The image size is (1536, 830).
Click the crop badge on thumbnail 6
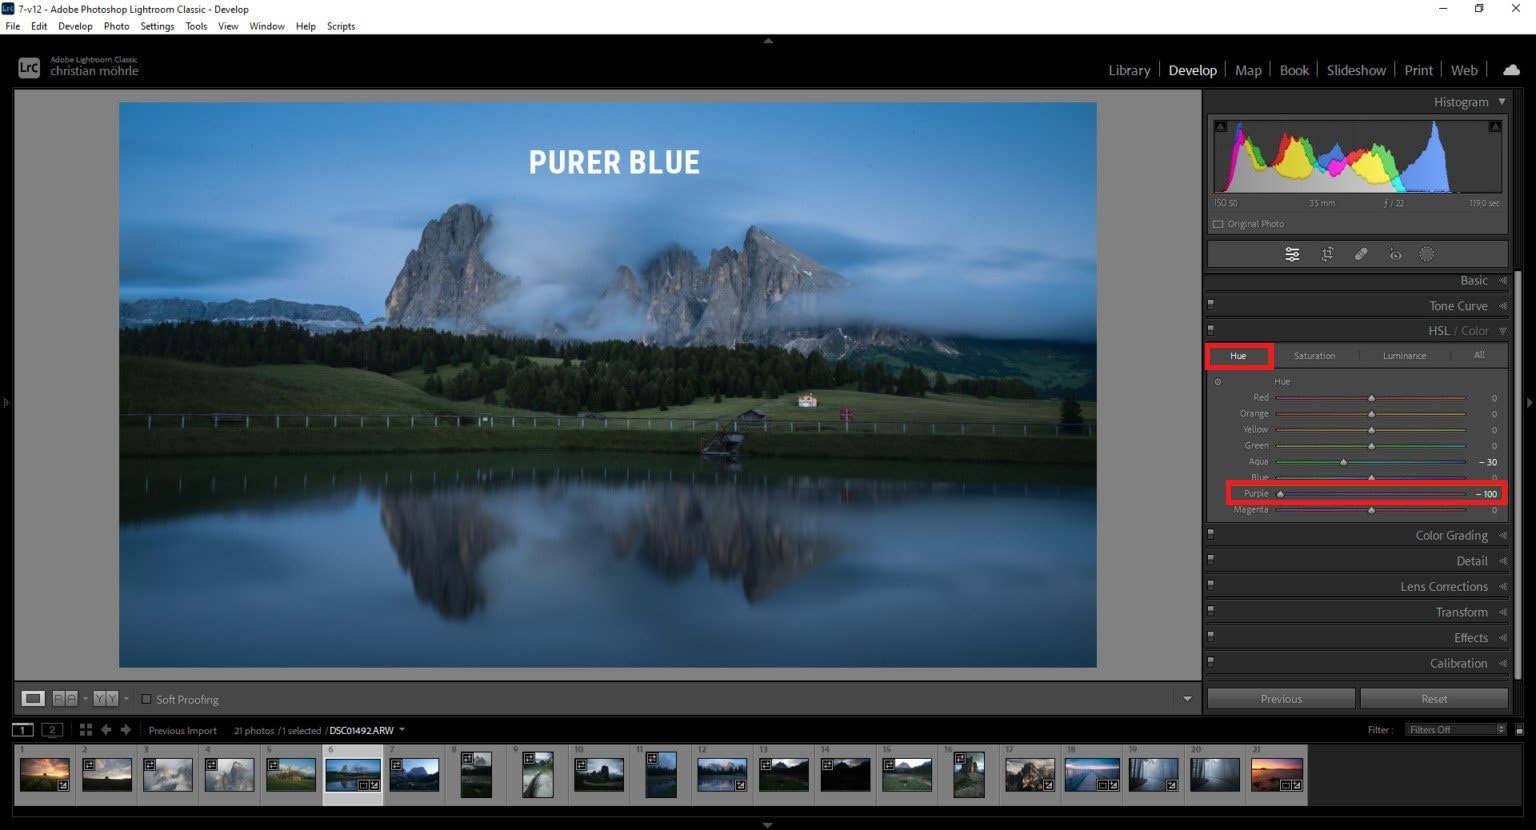coord(364,786)
